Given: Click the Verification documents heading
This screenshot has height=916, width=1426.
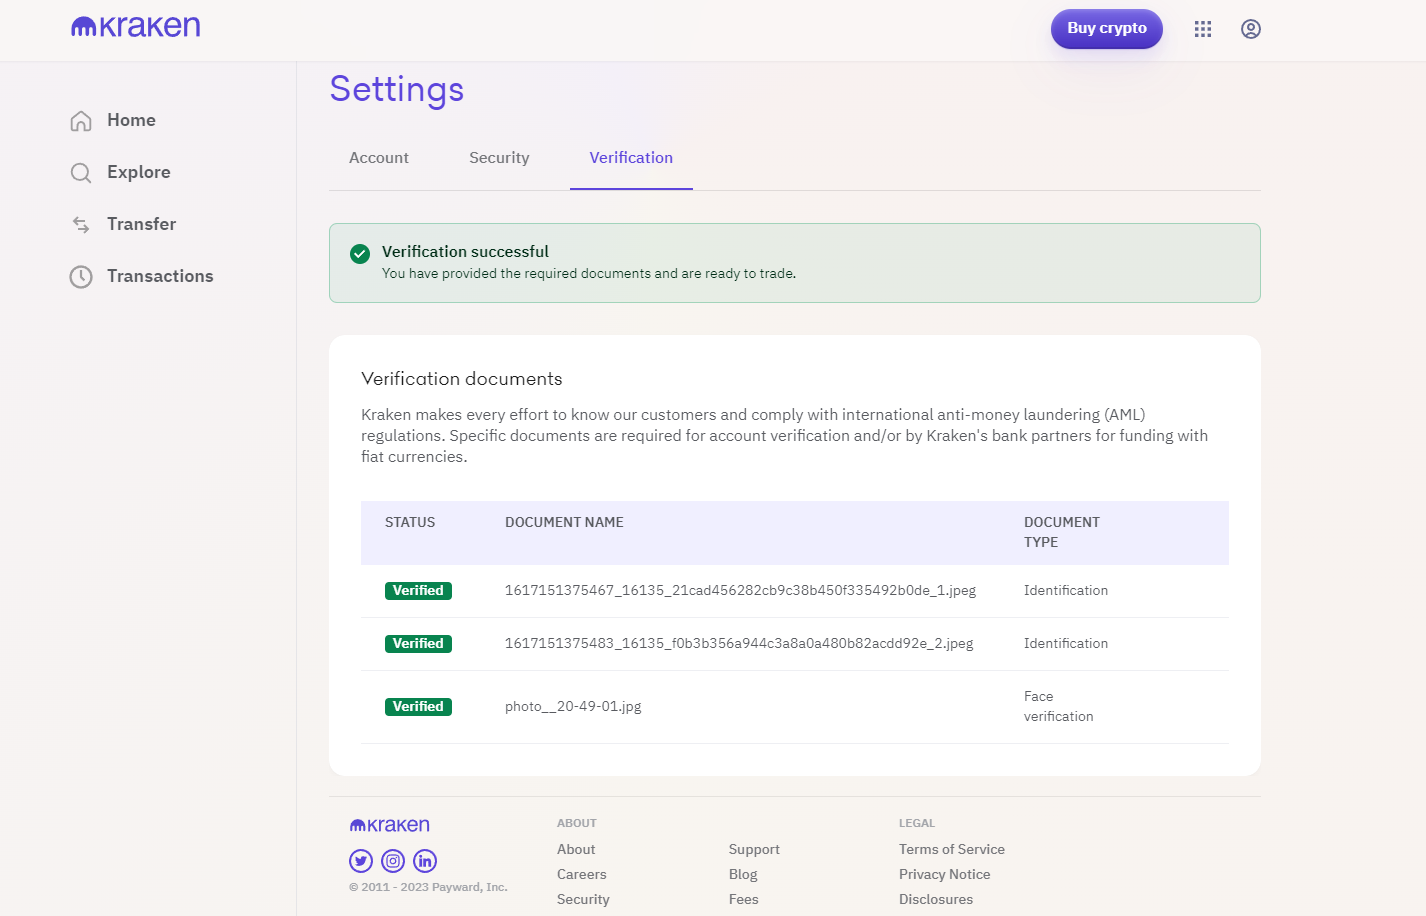Looking at the screenshot, I should pos(462,379).
